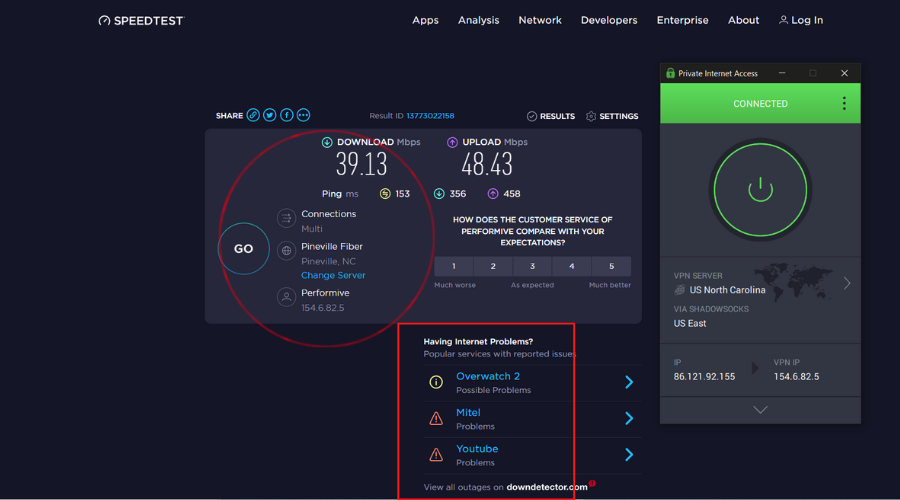Click the US East Shadowsocks text
Screen dimensions: 900x500
pos(690,324)
